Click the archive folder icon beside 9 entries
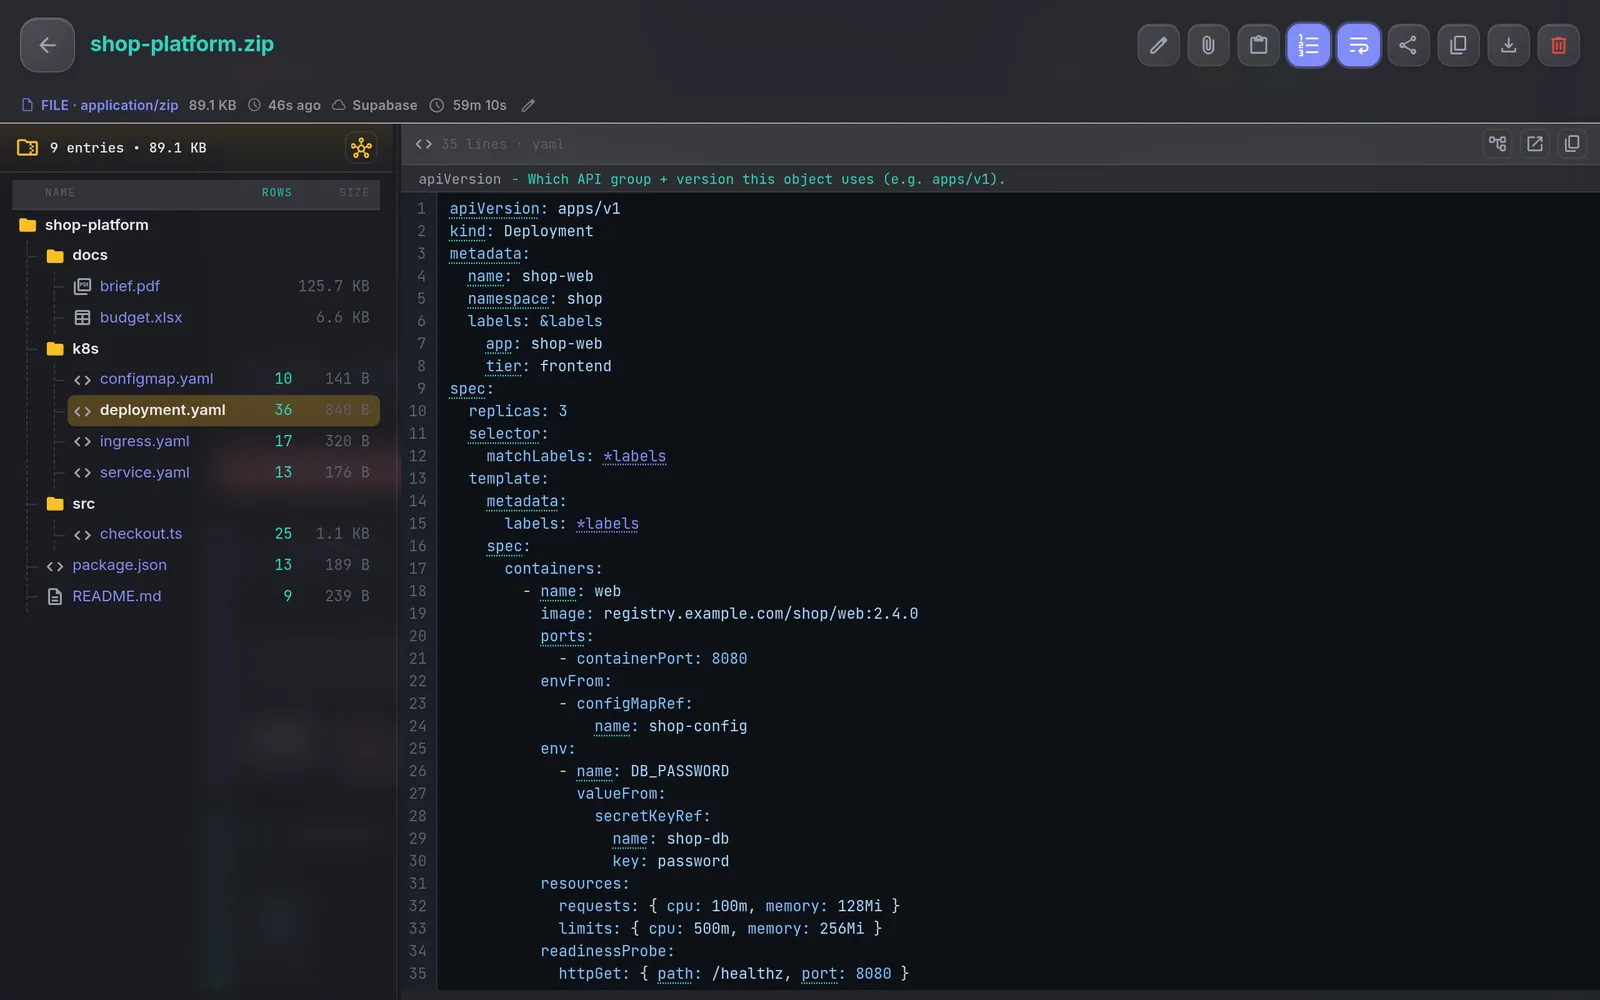 (28, 148)
